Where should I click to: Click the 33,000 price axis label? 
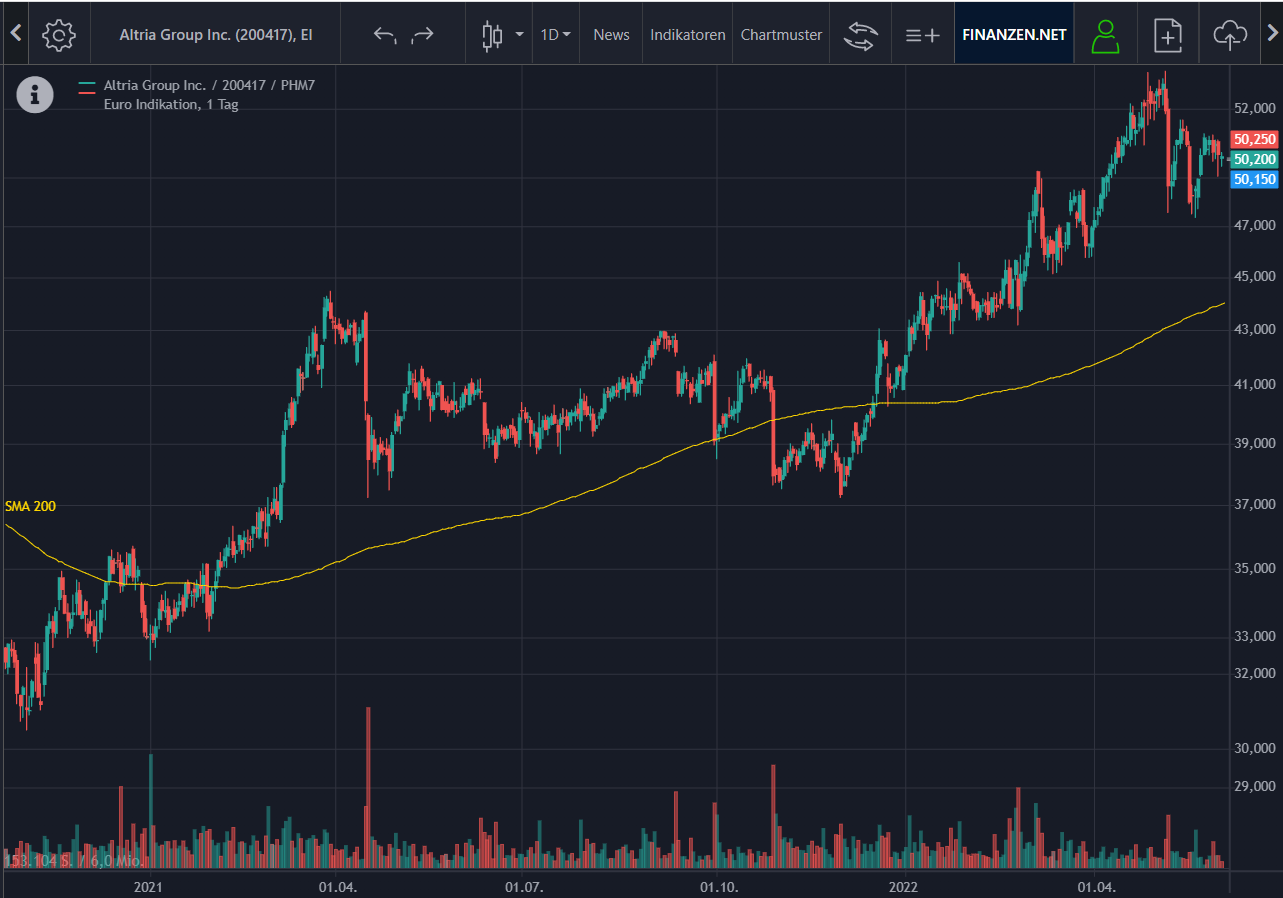click(x=1254, y=637)
